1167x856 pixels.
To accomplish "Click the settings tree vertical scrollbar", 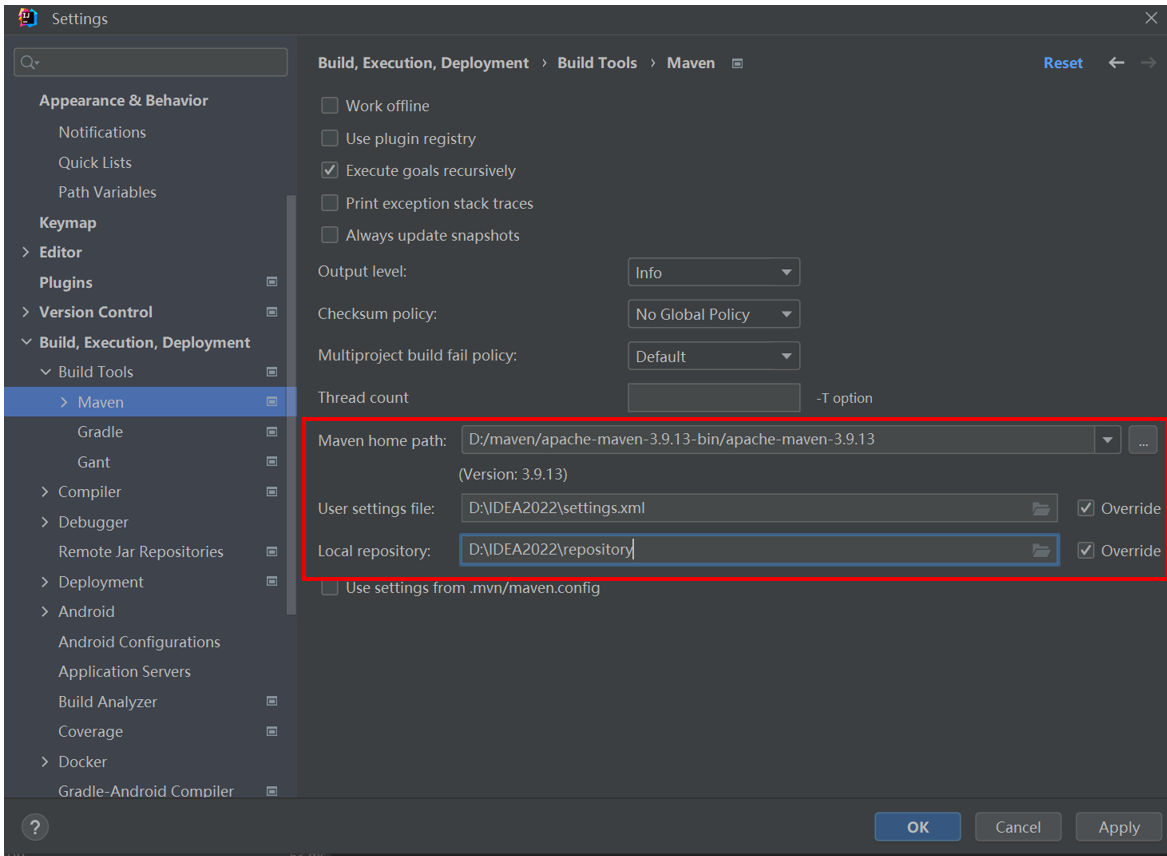I will 291,406.
